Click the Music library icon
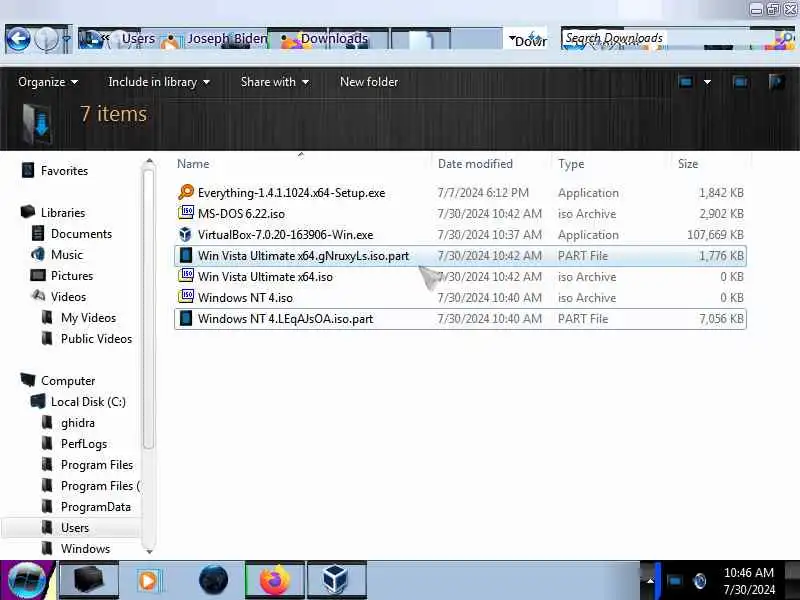 pos(38,254)
